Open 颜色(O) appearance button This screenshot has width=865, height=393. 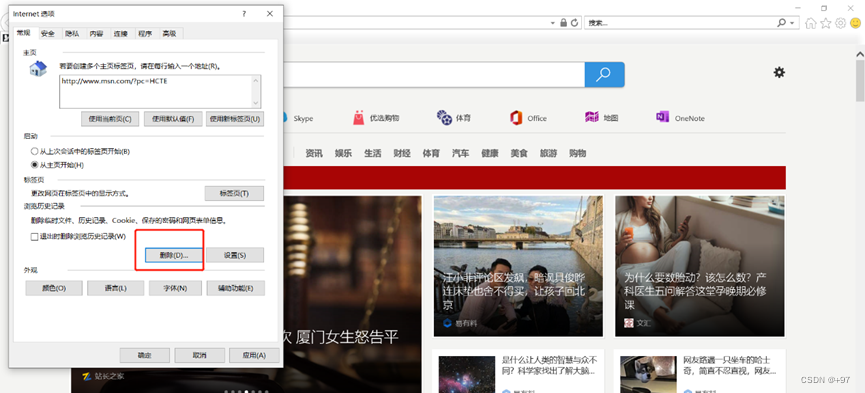(54, 288)
